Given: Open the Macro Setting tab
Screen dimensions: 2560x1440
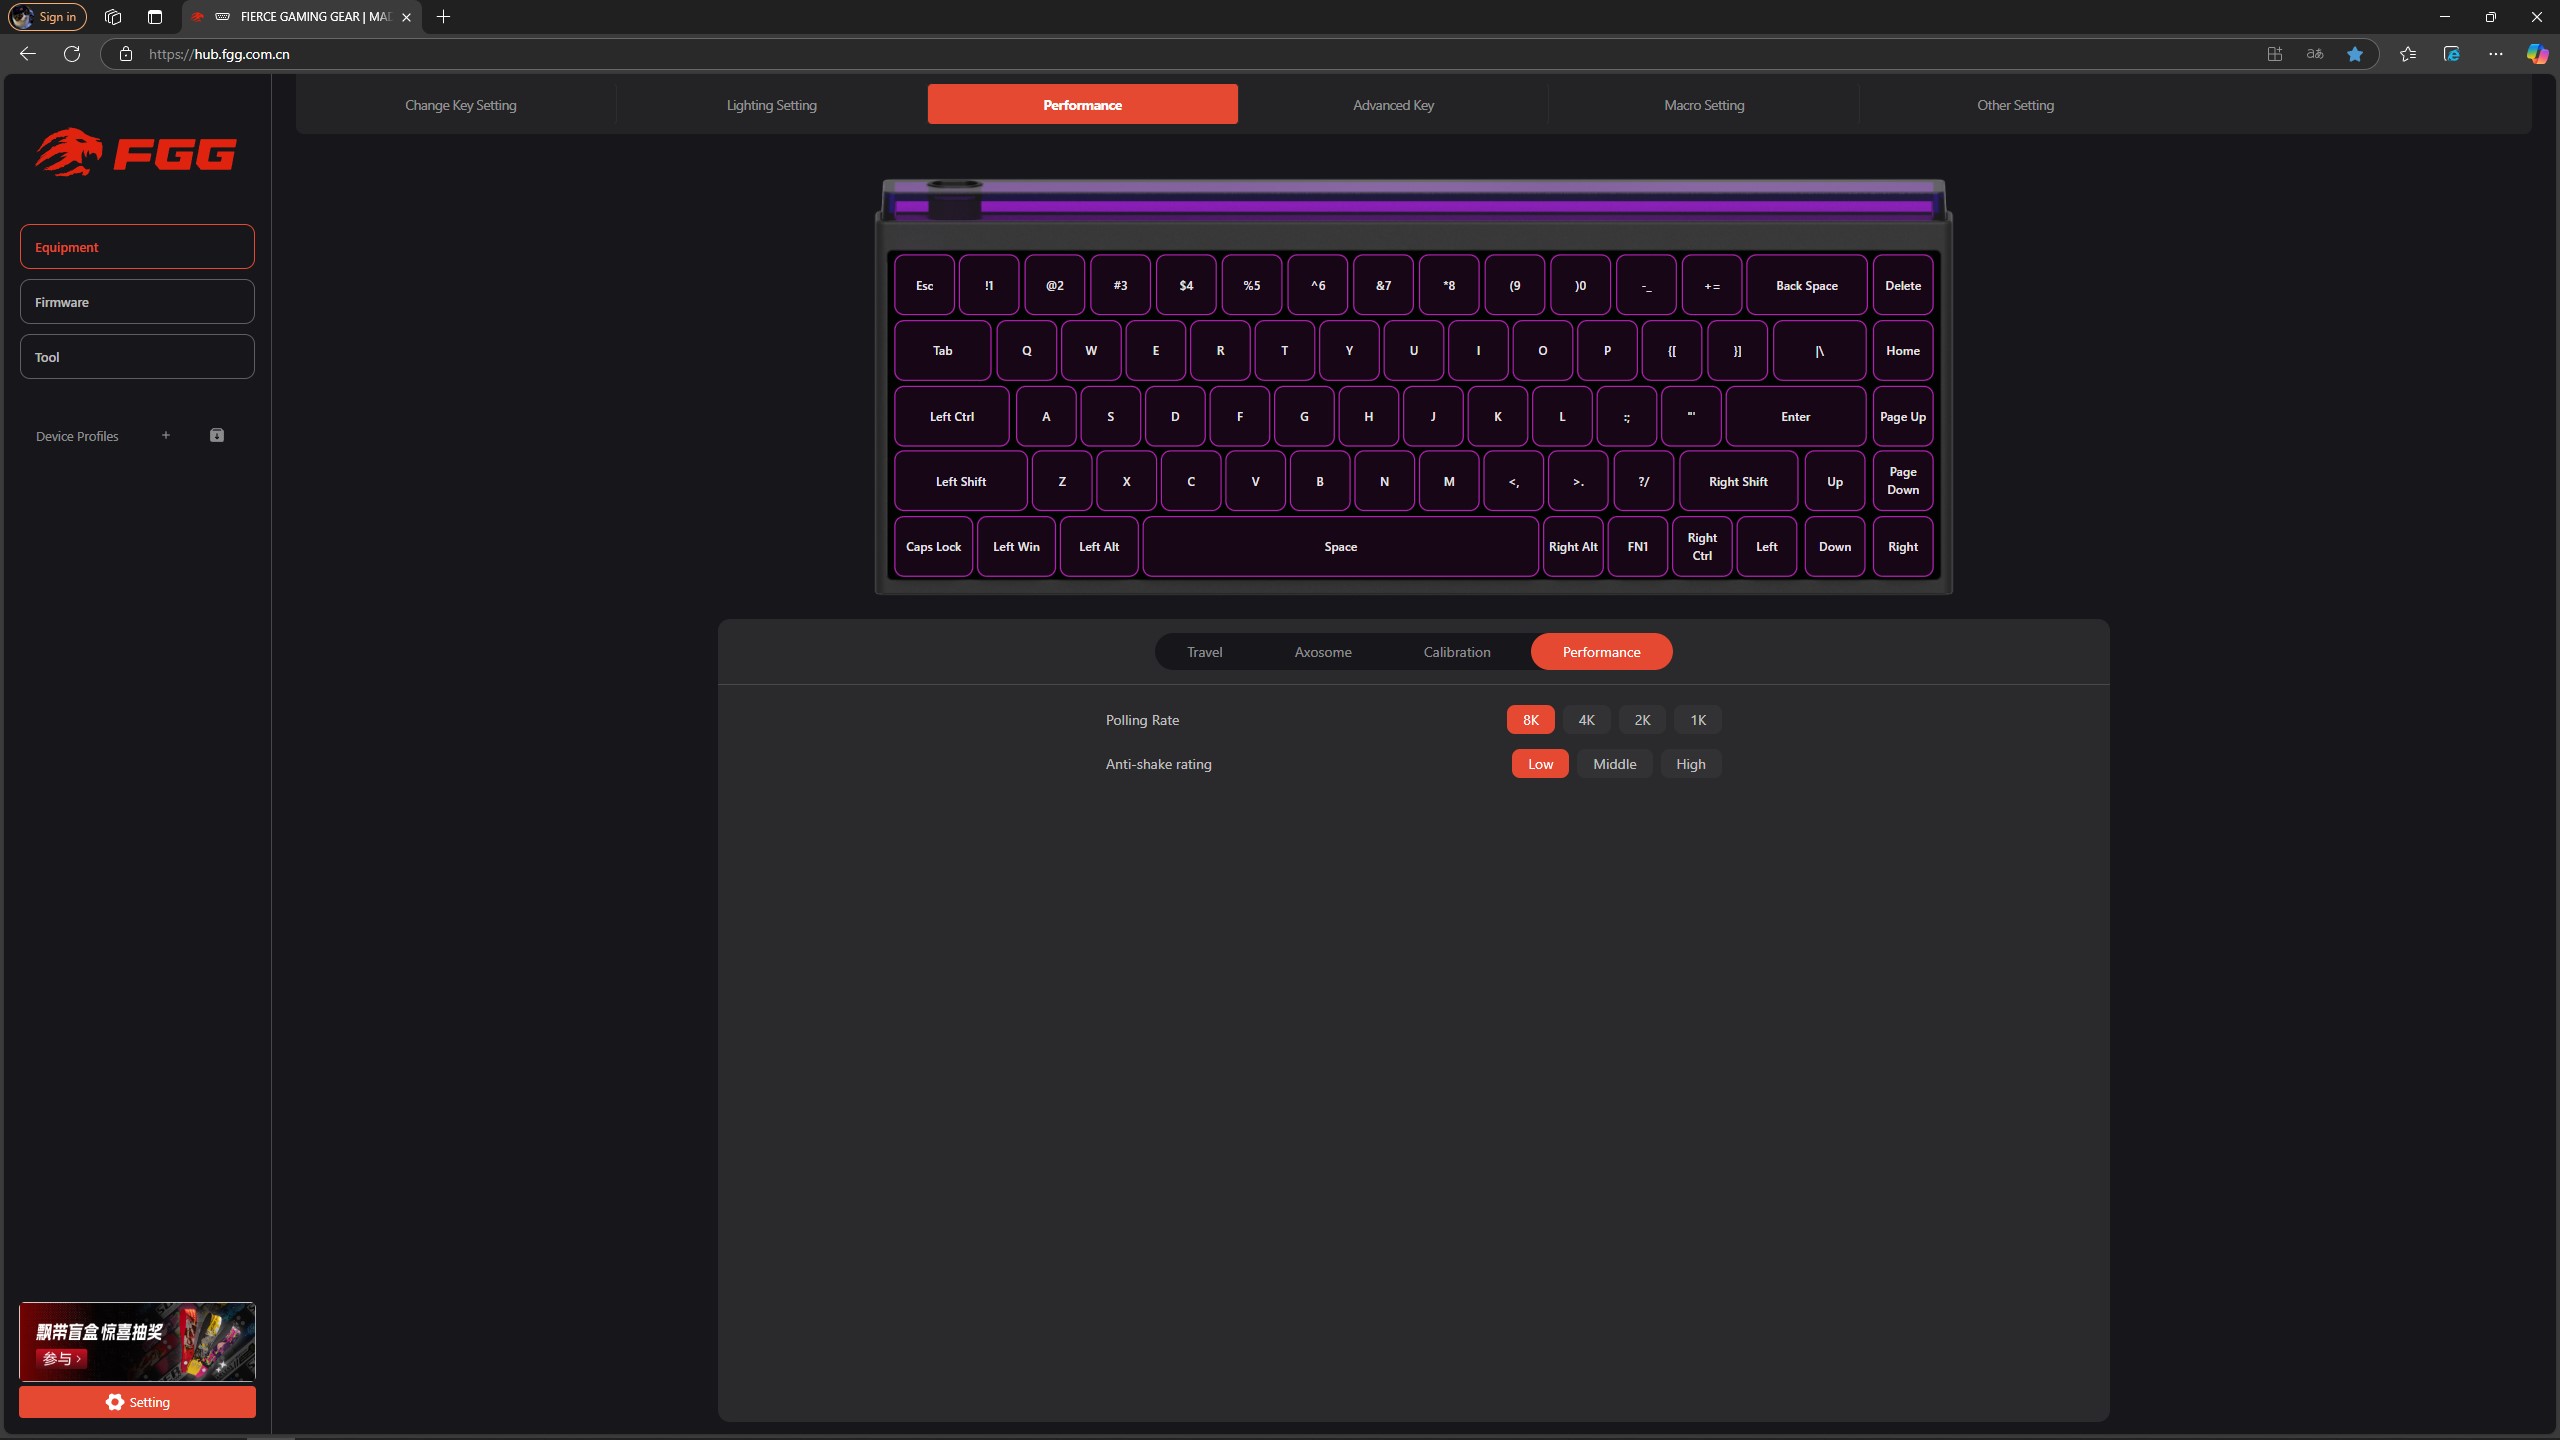Looking at the screenshot, I should (1704, 105).
